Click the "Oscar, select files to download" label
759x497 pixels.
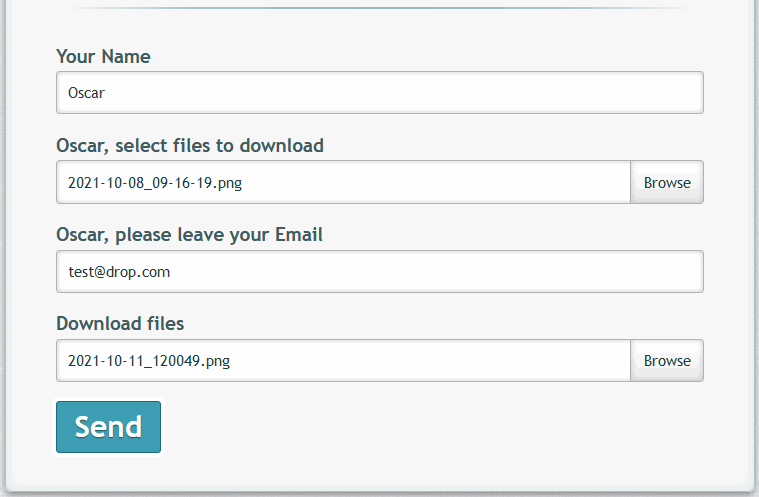190,146
